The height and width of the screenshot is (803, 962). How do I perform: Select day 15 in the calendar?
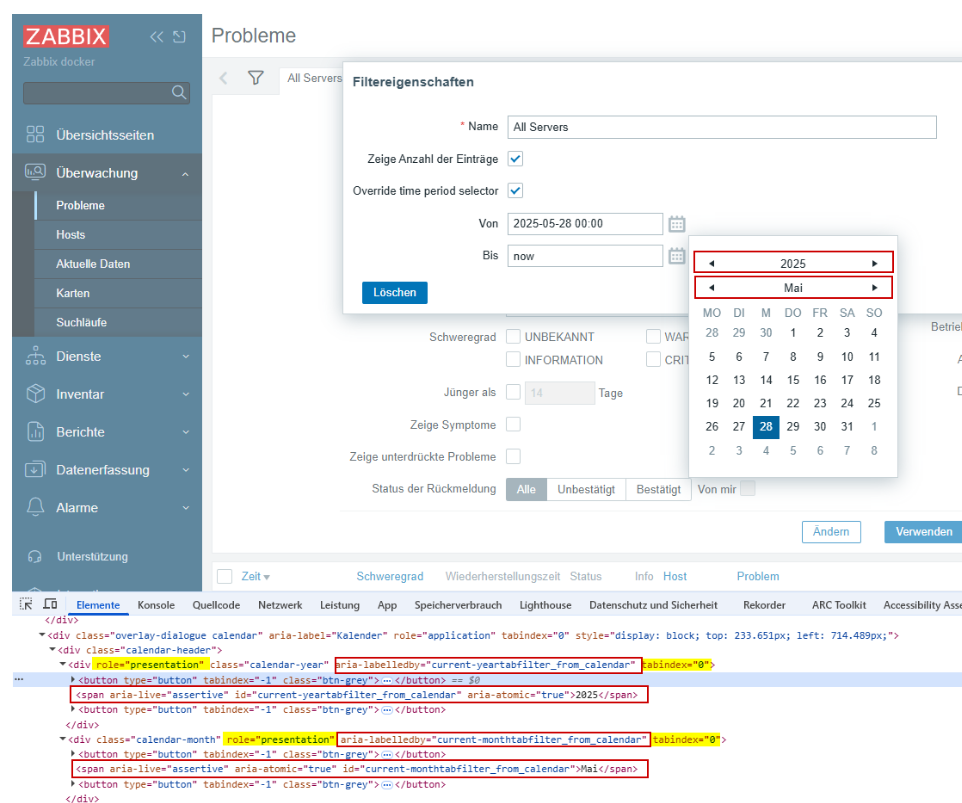coord(793,380)
